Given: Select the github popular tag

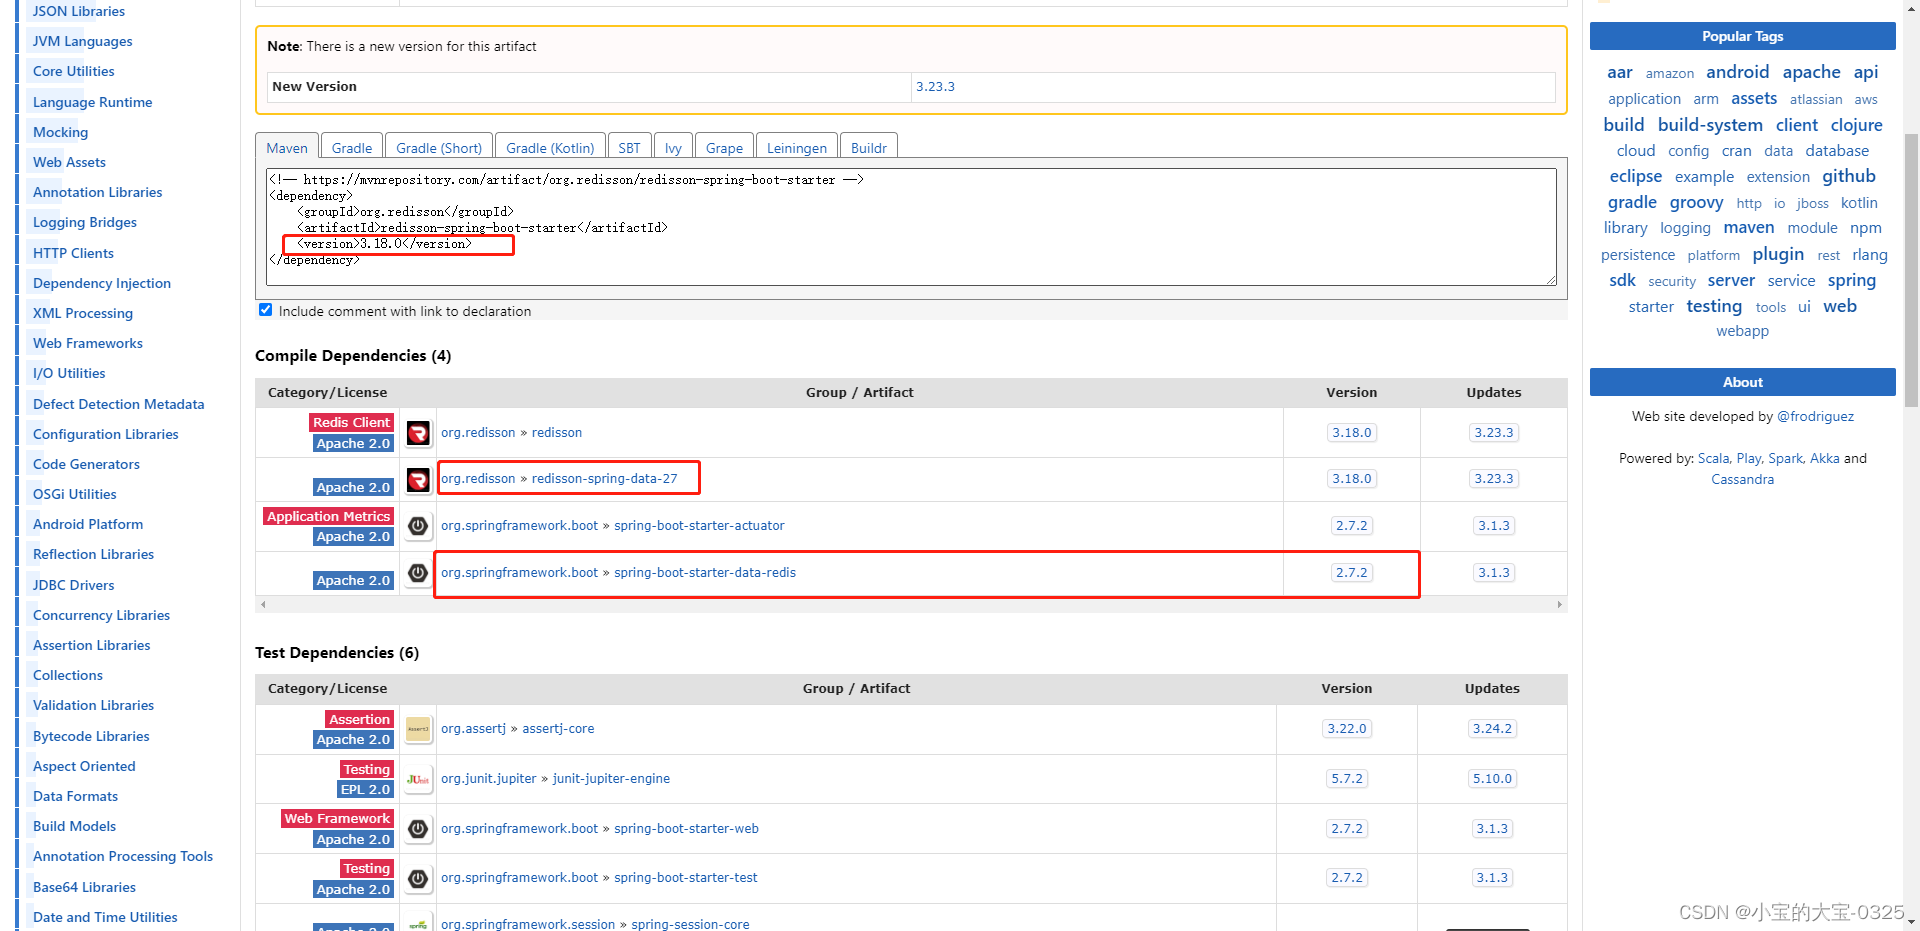Looking at the screenshot, I should [x=1849, y=176].
